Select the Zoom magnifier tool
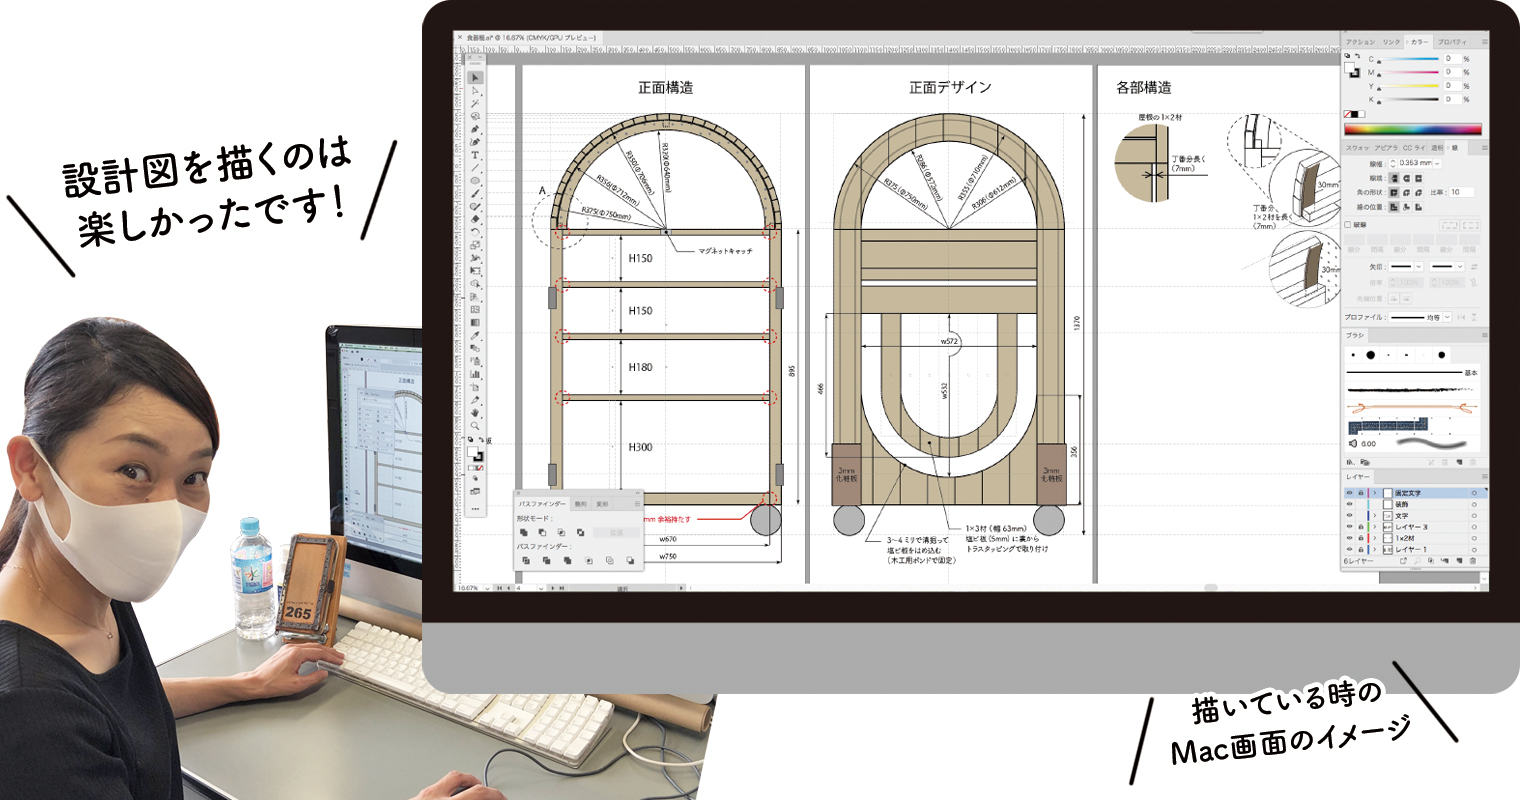This screenshot has height=800, width=1520. pyautogui.click(x=475, y=426)
